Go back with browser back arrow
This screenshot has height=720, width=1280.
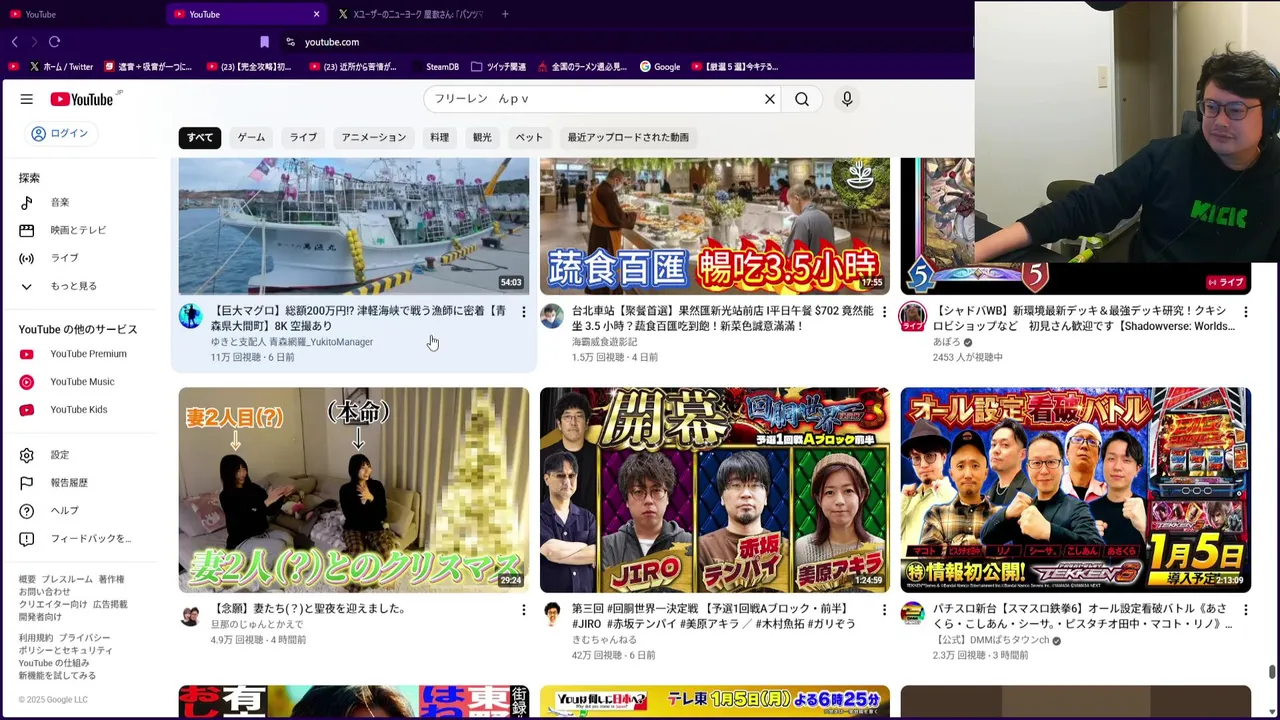tap(14, 42)
